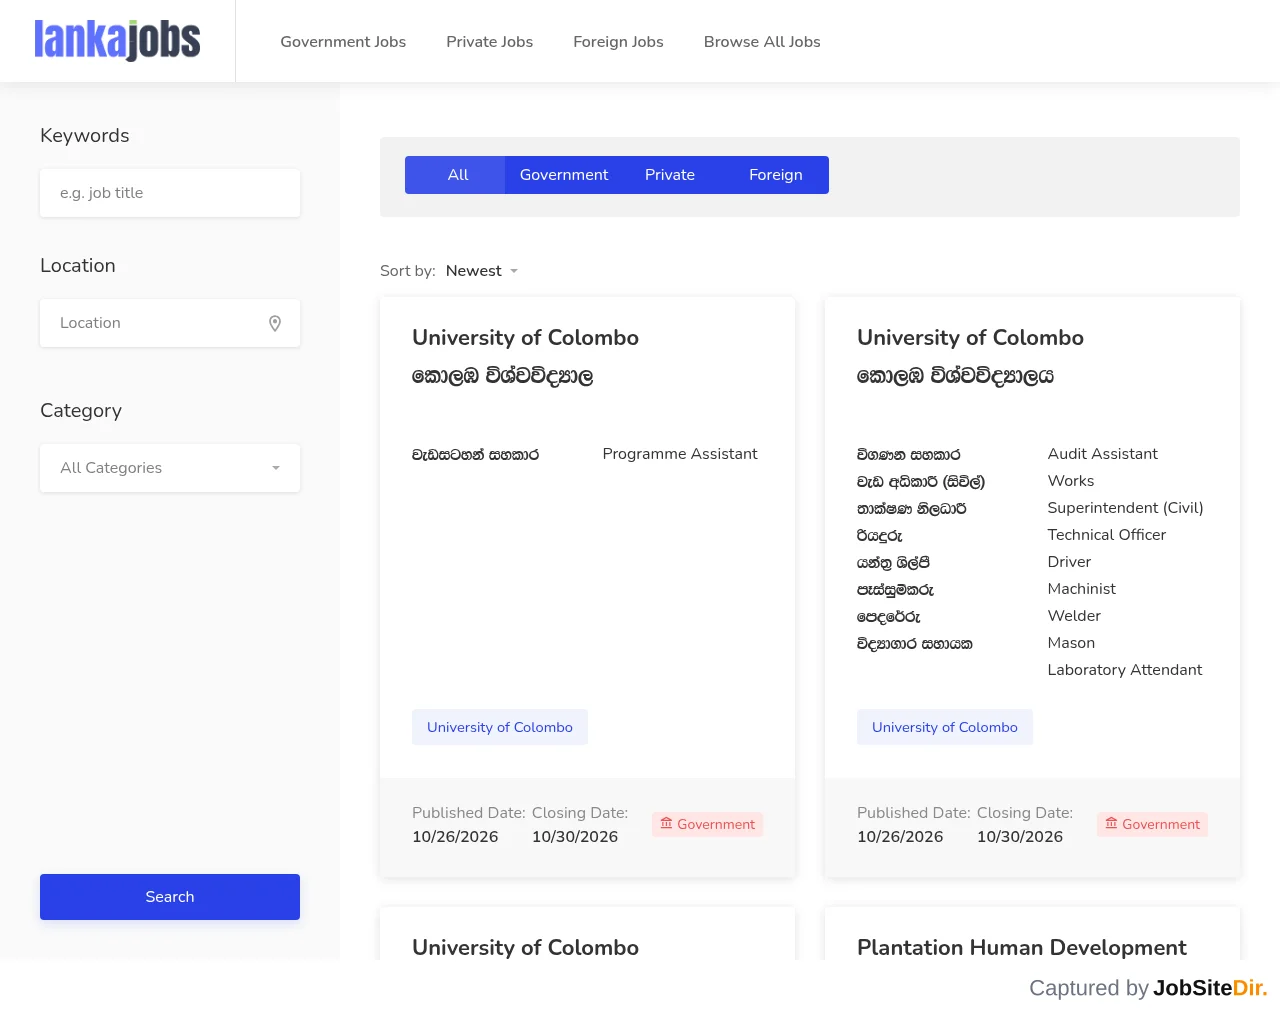Click the Technical Officer text
Screen dimensions: 1280x1018
pyautogui.click(x=1107, y=535)
